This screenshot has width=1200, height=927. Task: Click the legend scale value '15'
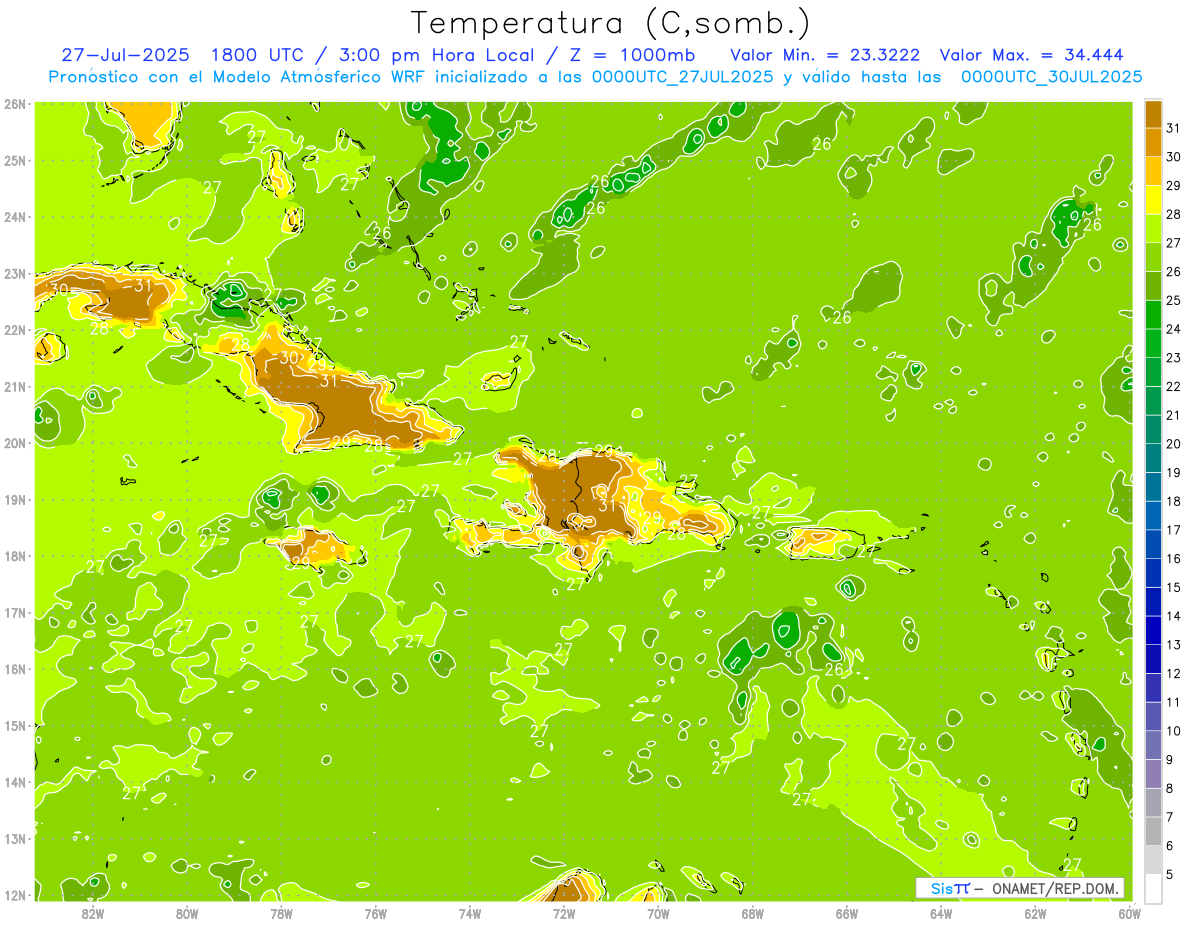pyautogui.click(x=1174, y=587)
